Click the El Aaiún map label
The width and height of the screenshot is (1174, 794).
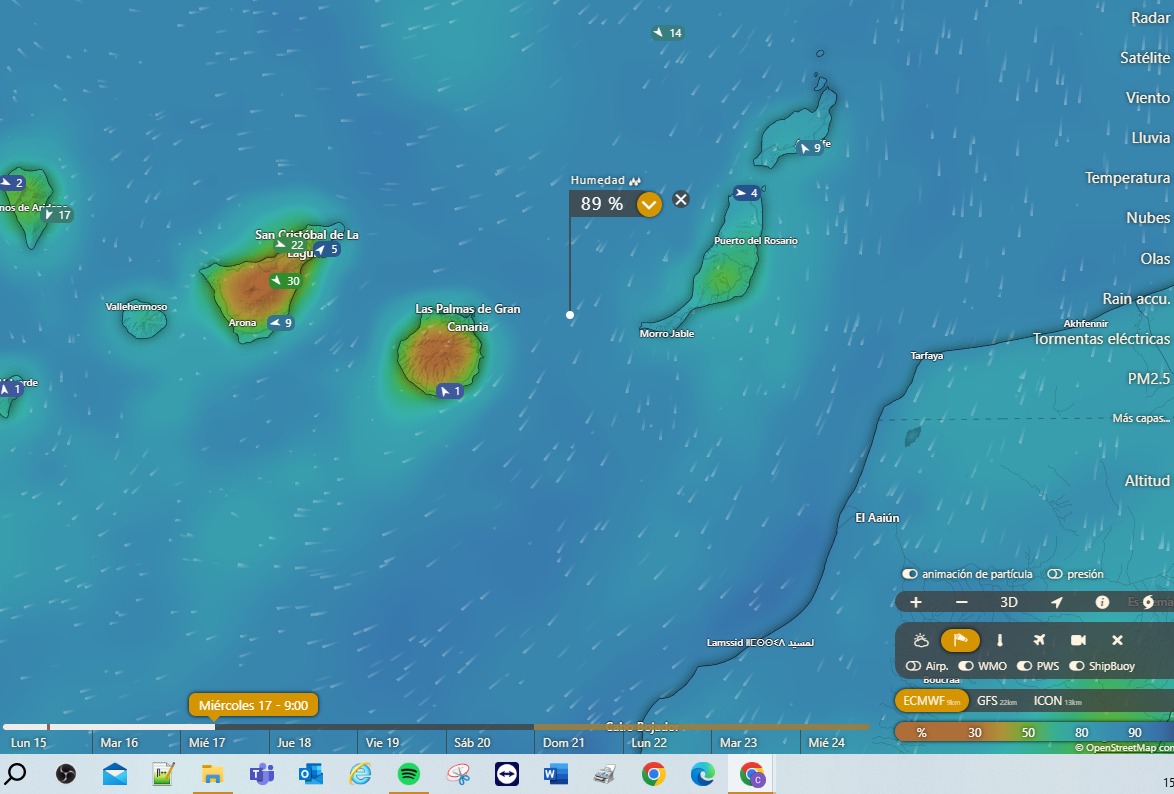click(877, 518)
